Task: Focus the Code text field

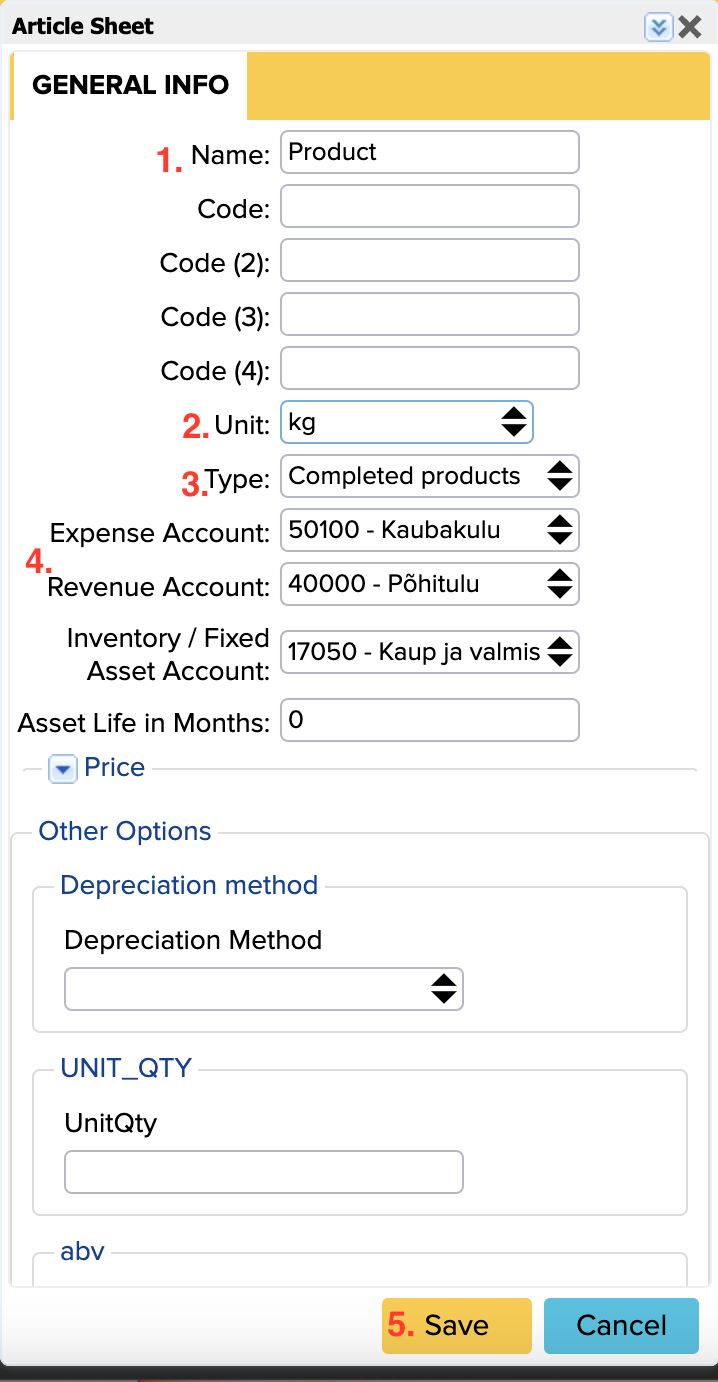Action: pos(429,206)
